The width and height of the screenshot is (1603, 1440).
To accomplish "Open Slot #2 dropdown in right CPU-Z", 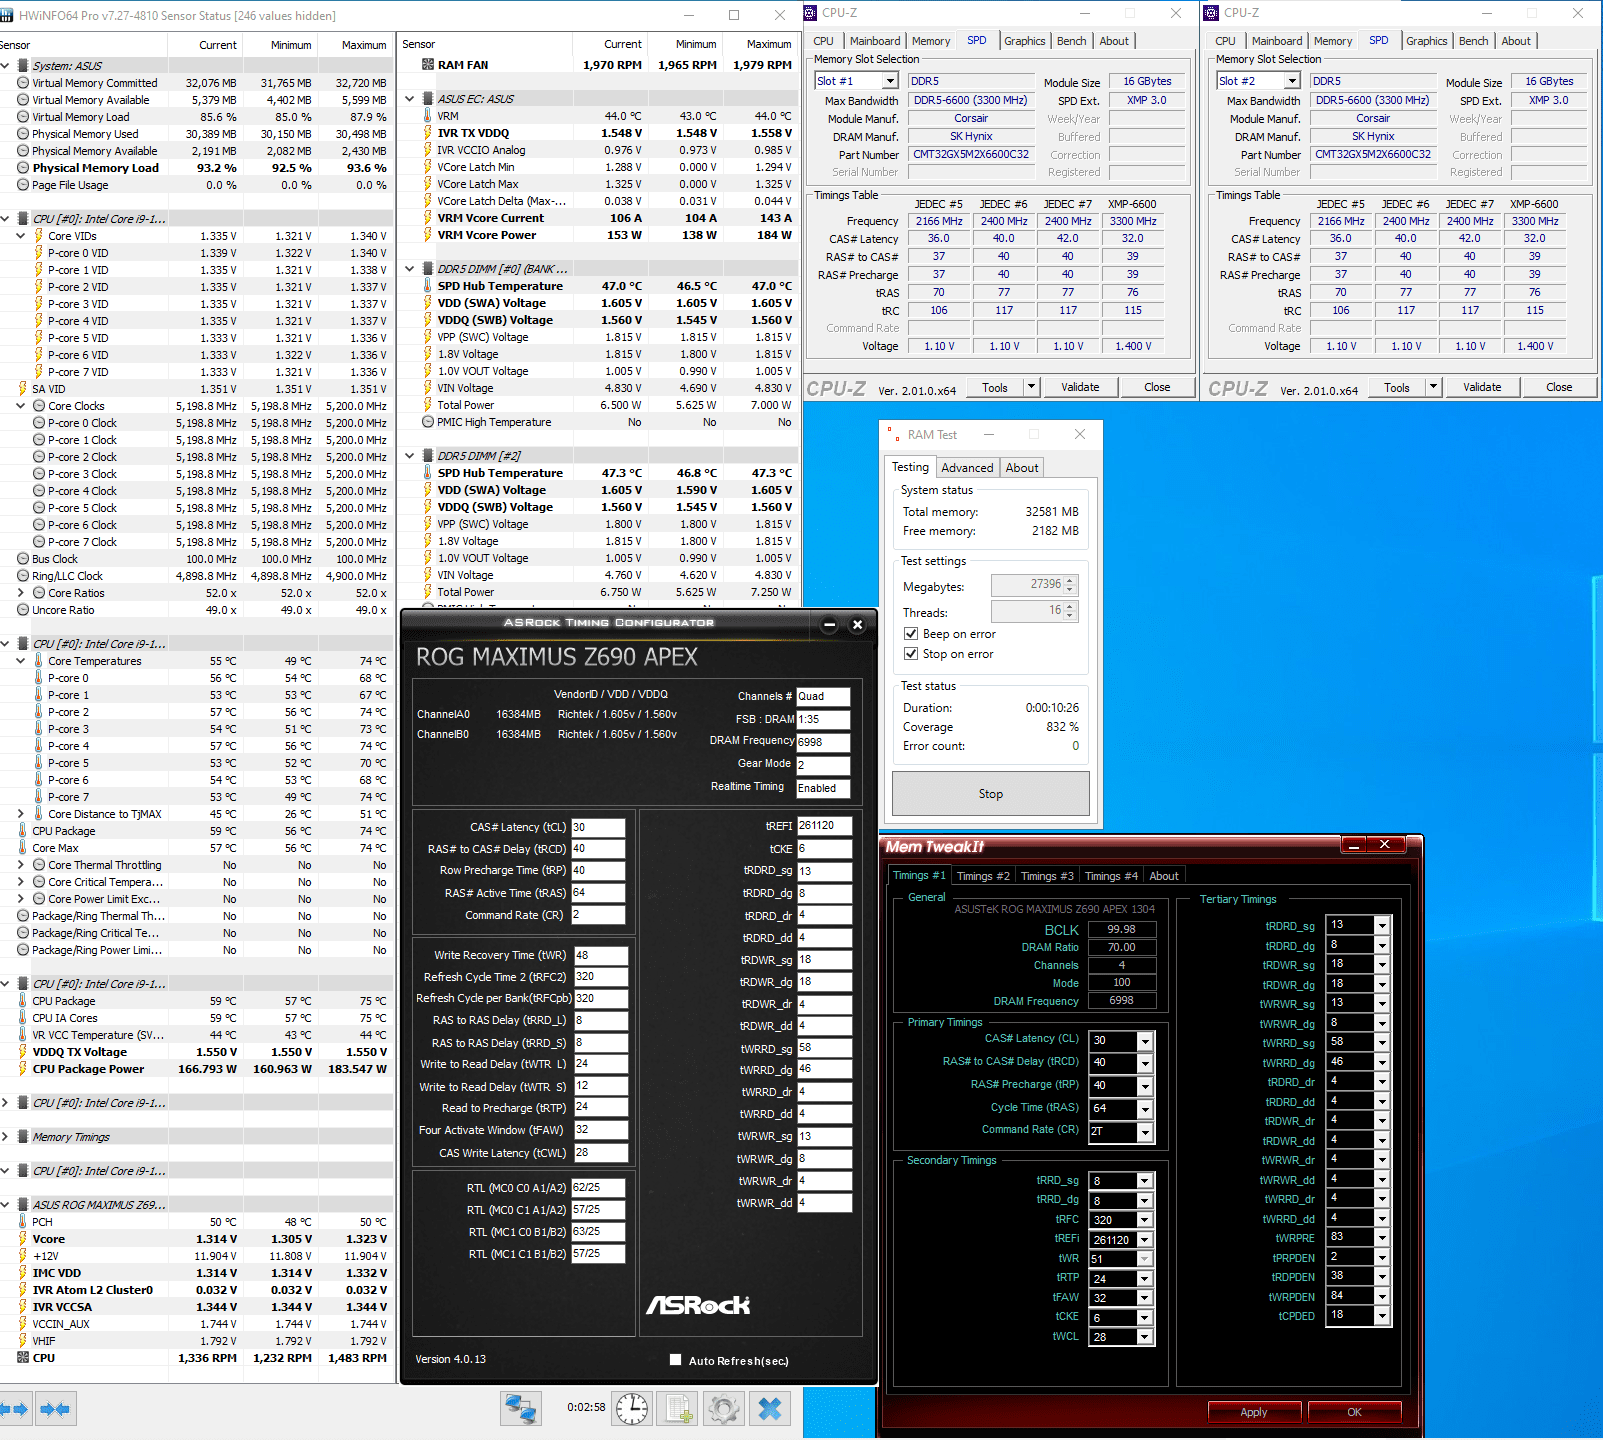I will point(1292,81).
